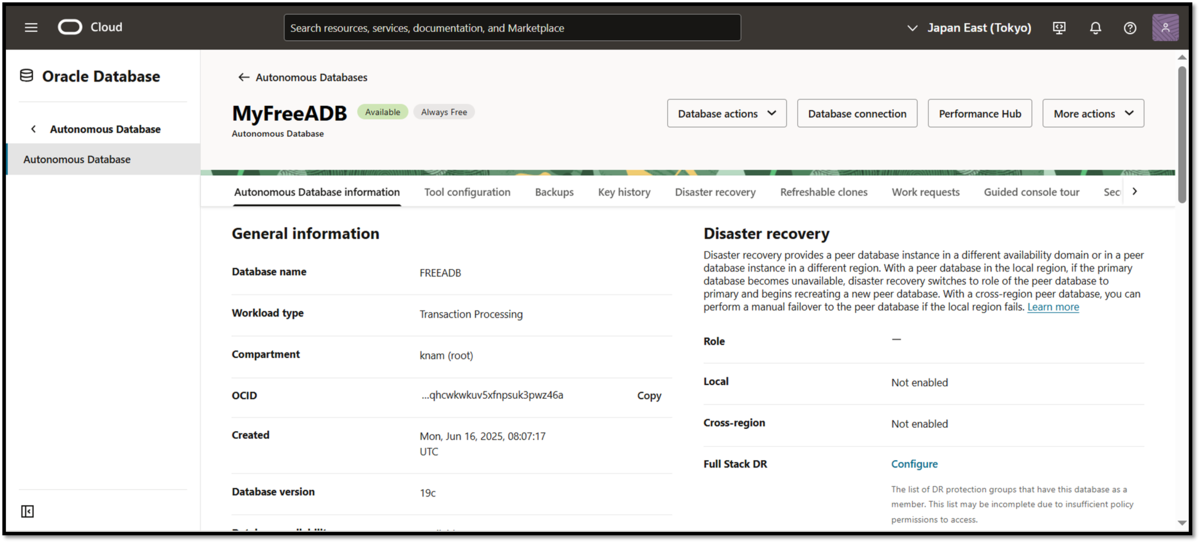The width and height of the screenshot is (1200, 543).
Task: Click the Transaction Processing workload value
Action: click(x=471, y=314)
